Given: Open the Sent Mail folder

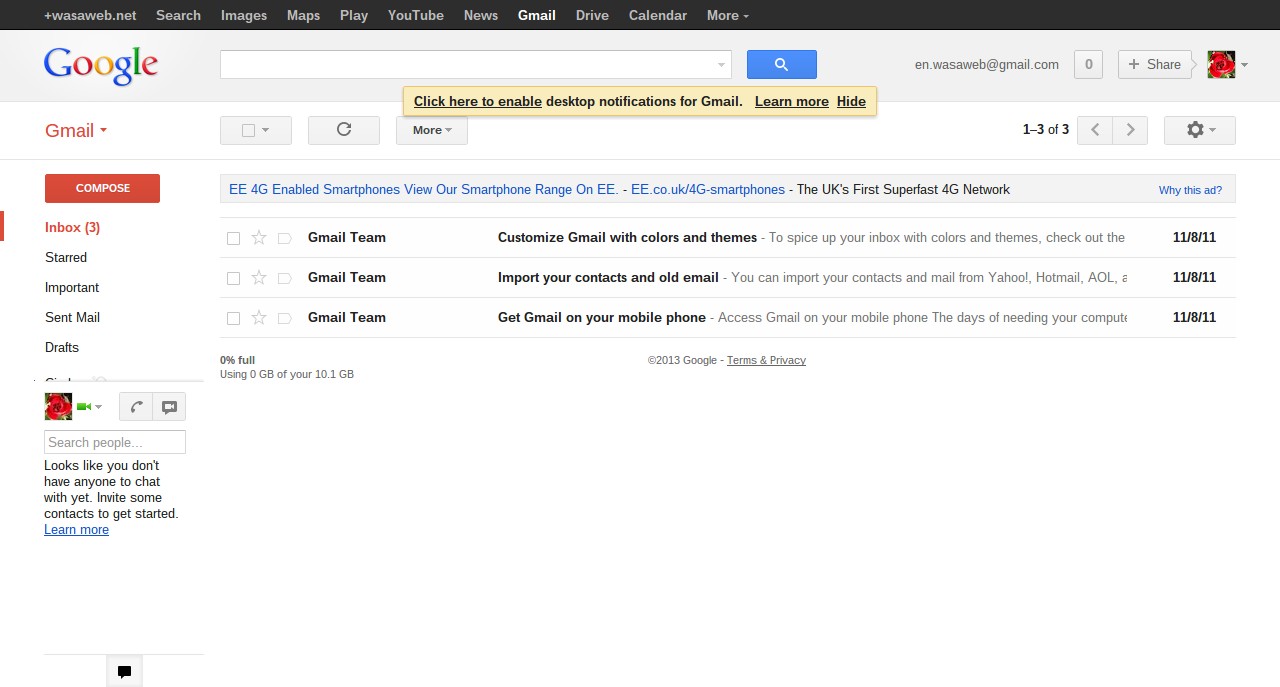Looking at the screenshot, I should pyautogui.click(x=72, y=317).
